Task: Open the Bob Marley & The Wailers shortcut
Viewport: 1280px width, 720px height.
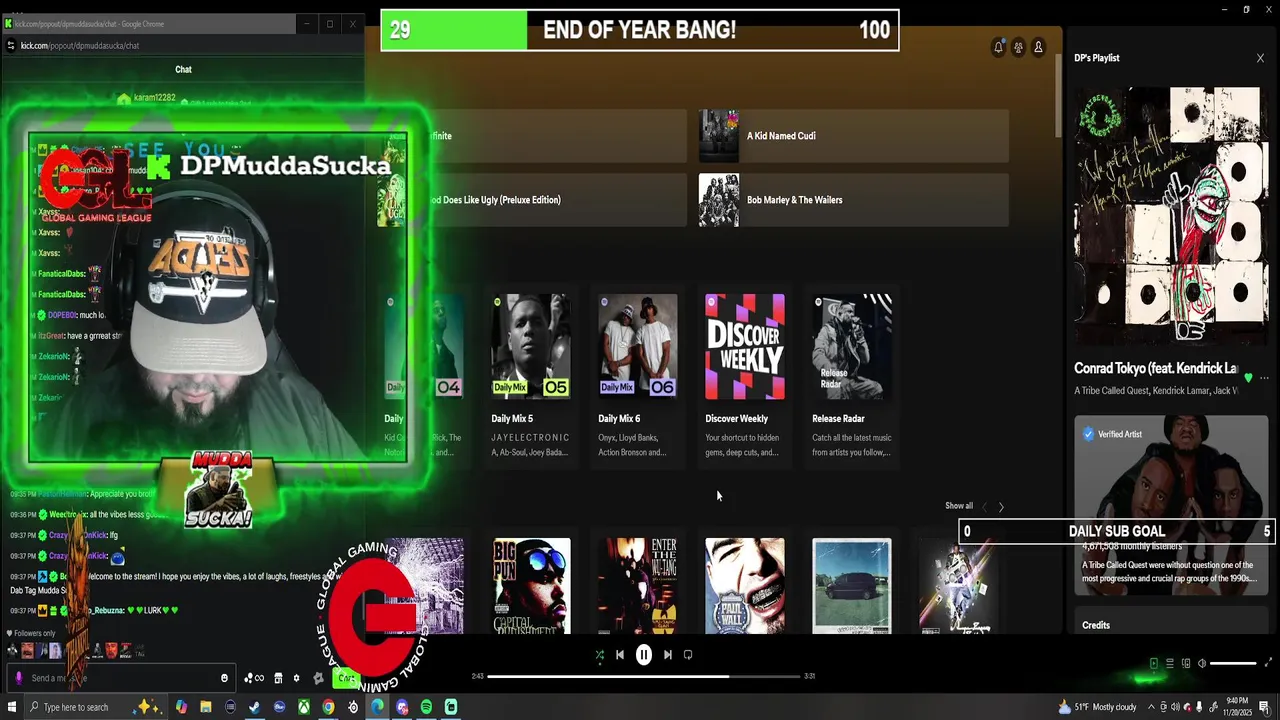Action: [x=853, y=200]
